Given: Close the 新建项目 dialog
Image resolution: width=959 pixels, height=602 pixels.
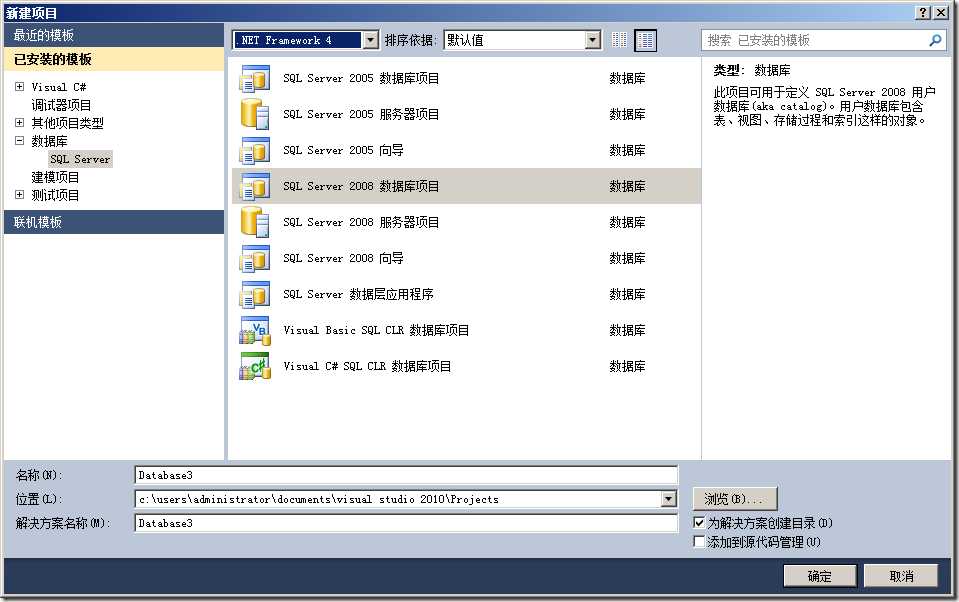Looking at the screenshot, I should 941,12.
